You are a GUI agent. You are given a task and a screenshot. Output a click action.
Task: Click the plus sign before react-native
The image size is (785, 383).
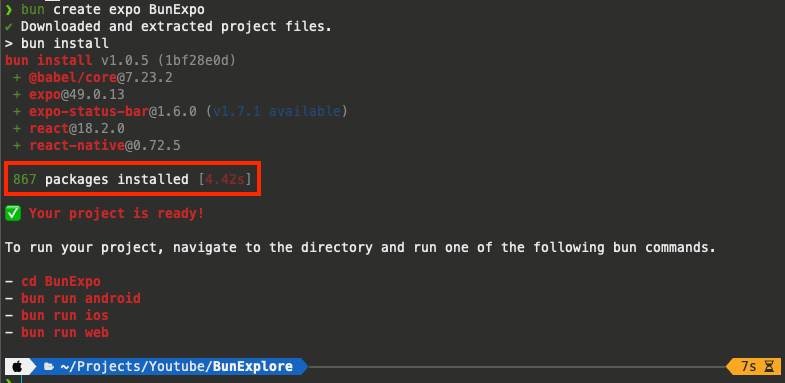[x=18, y=146]
